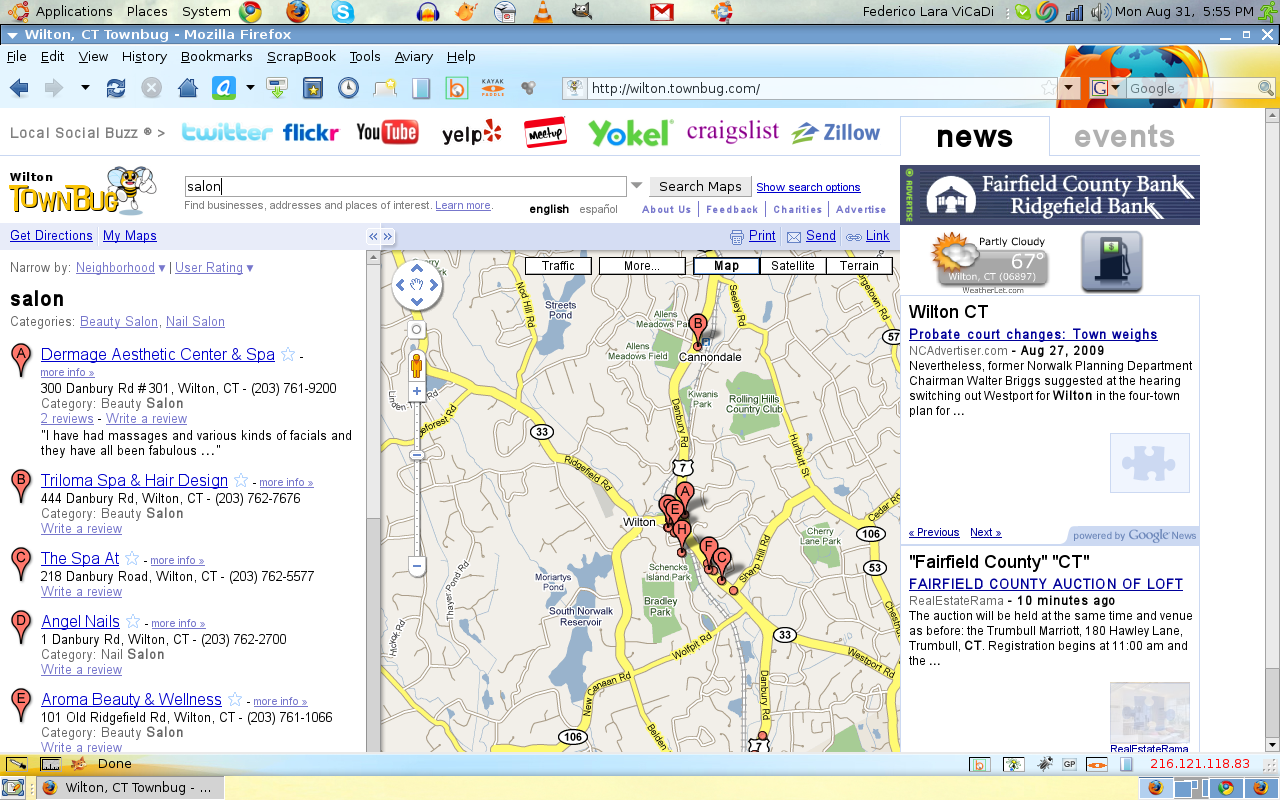Open VLC cone icon in top panel

click(543, 12)
